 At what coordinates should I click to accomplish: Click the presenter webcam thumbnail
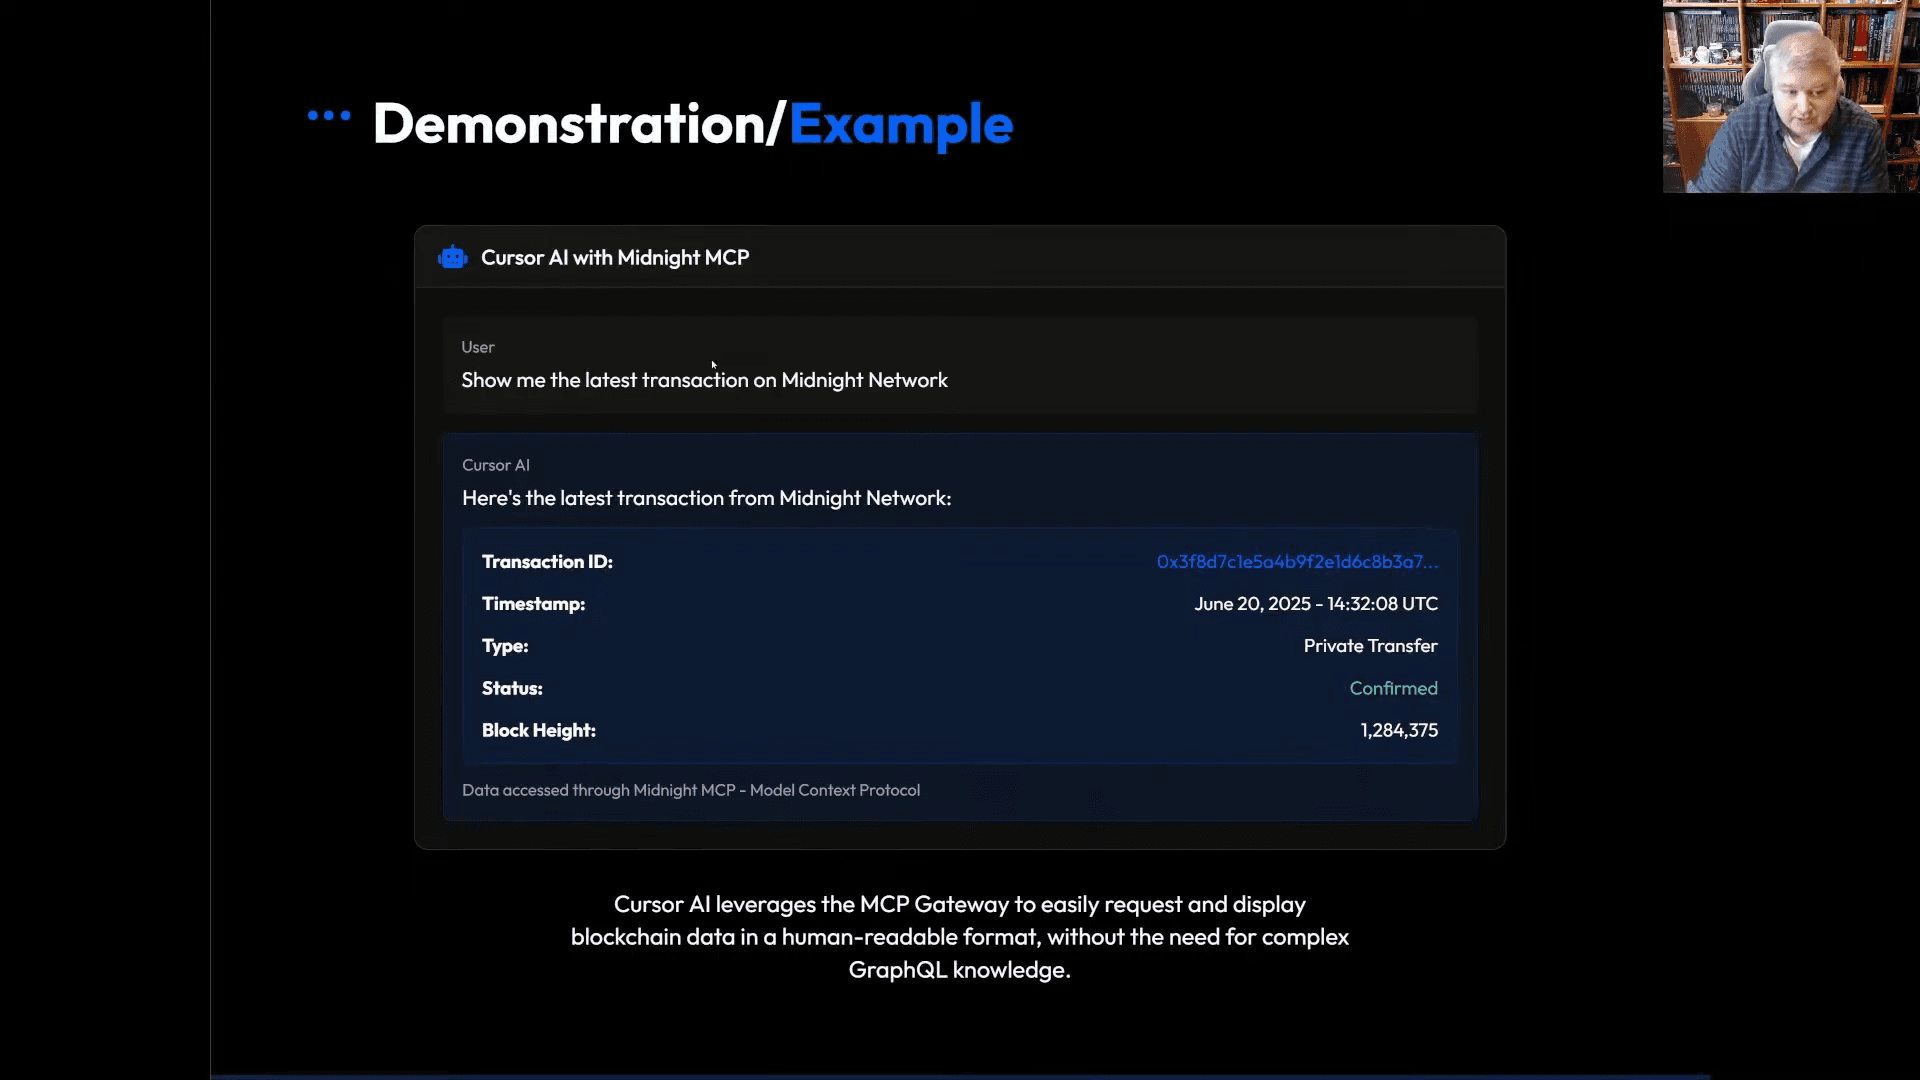click(1790, 96)
